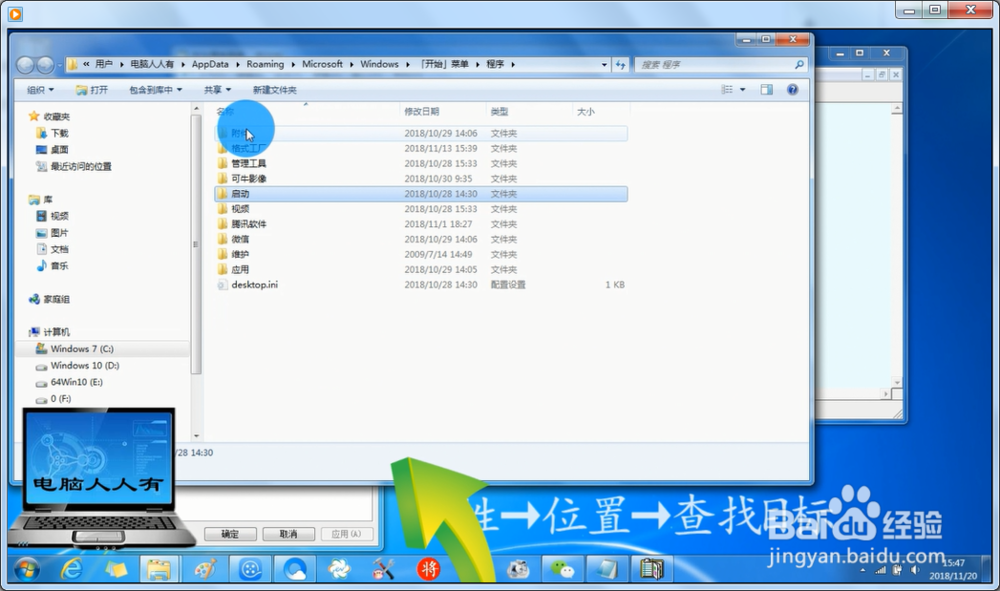This screenshot has width=1000, height=591.
Task: Open the Paint palette taskbar icon
Action: [205, 569]
